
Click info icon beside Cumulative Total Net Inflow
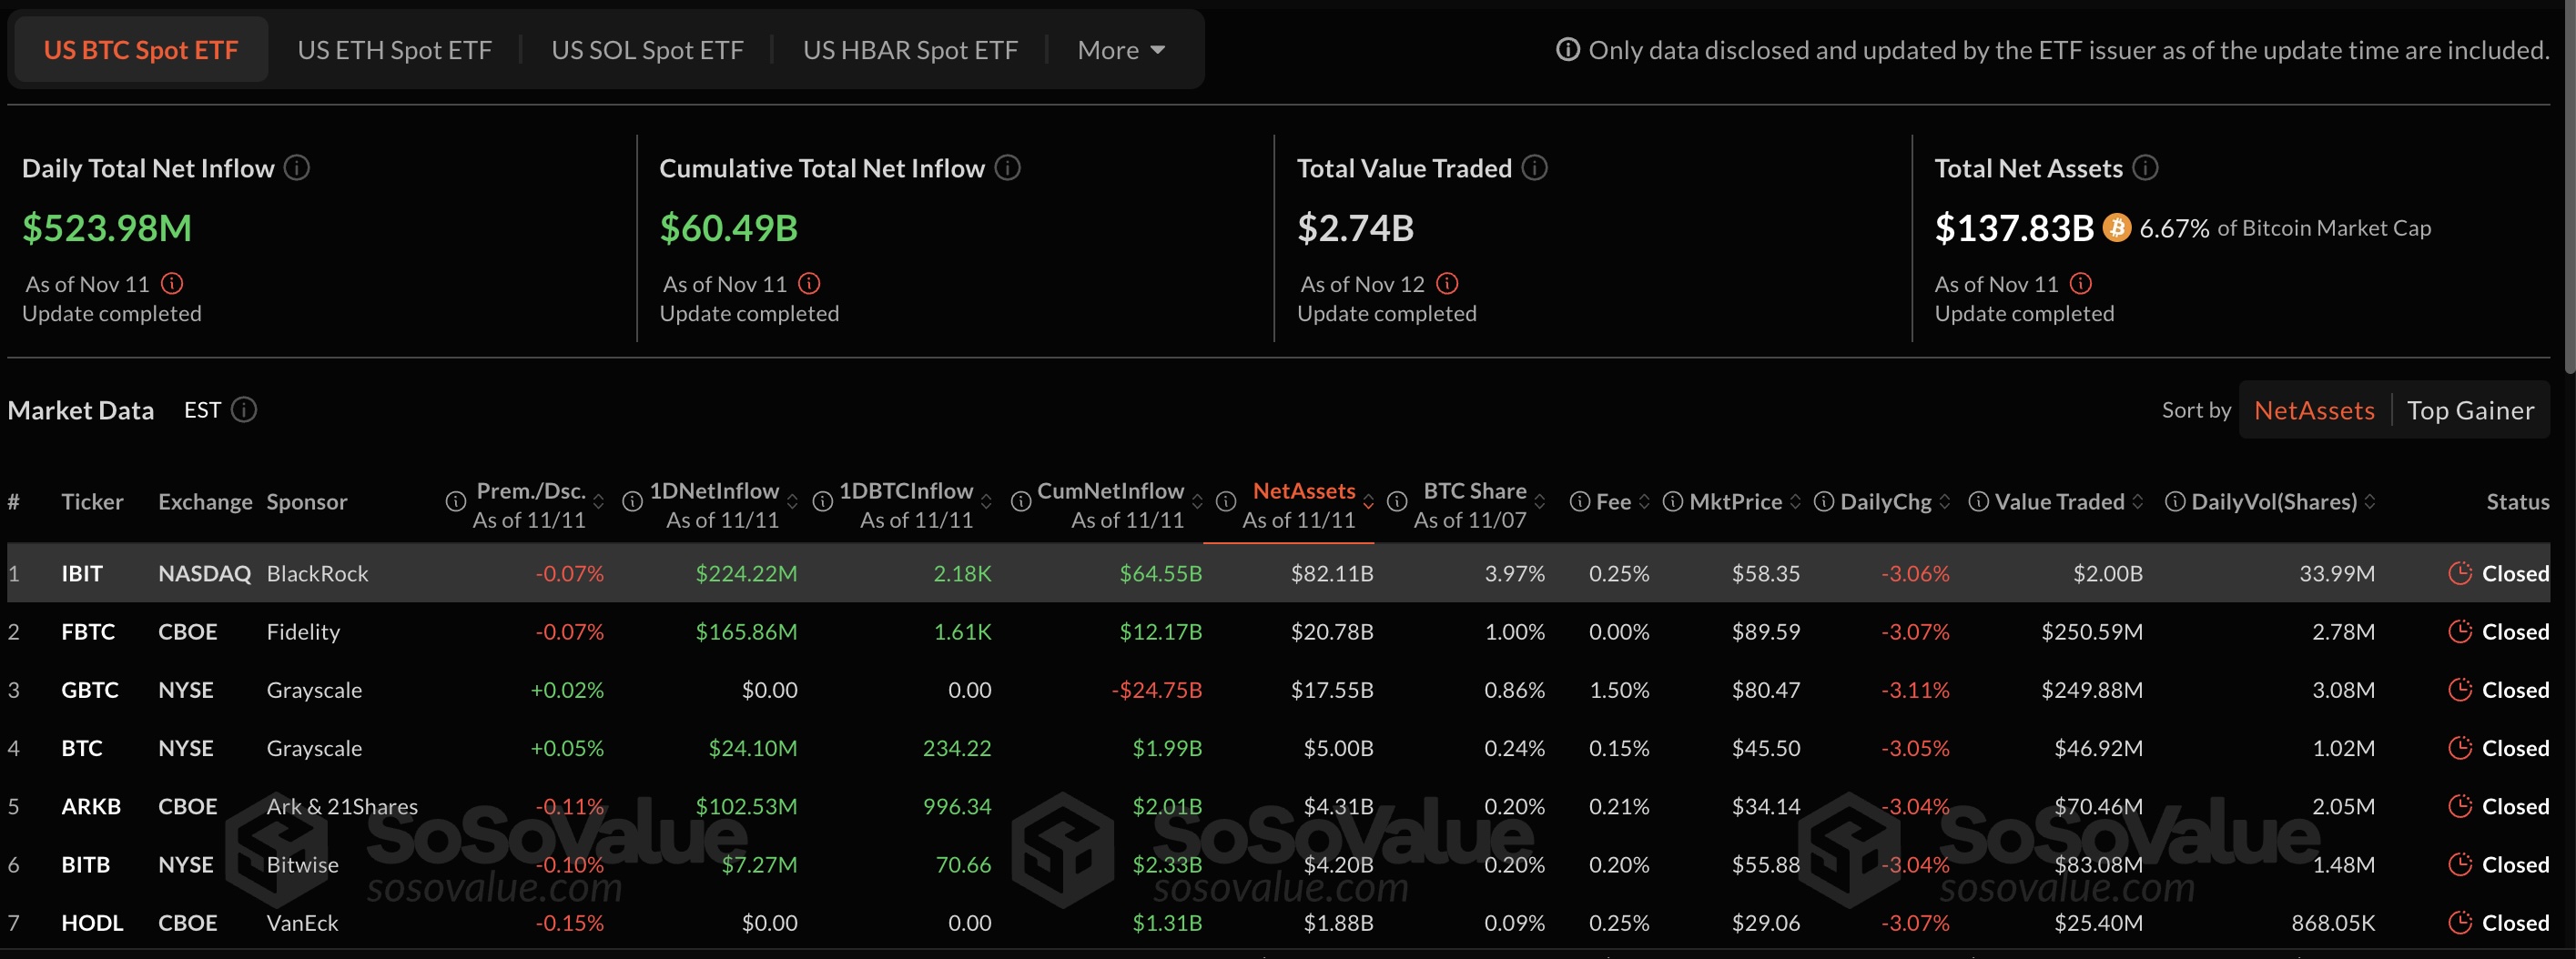(x=1008, y=168)
